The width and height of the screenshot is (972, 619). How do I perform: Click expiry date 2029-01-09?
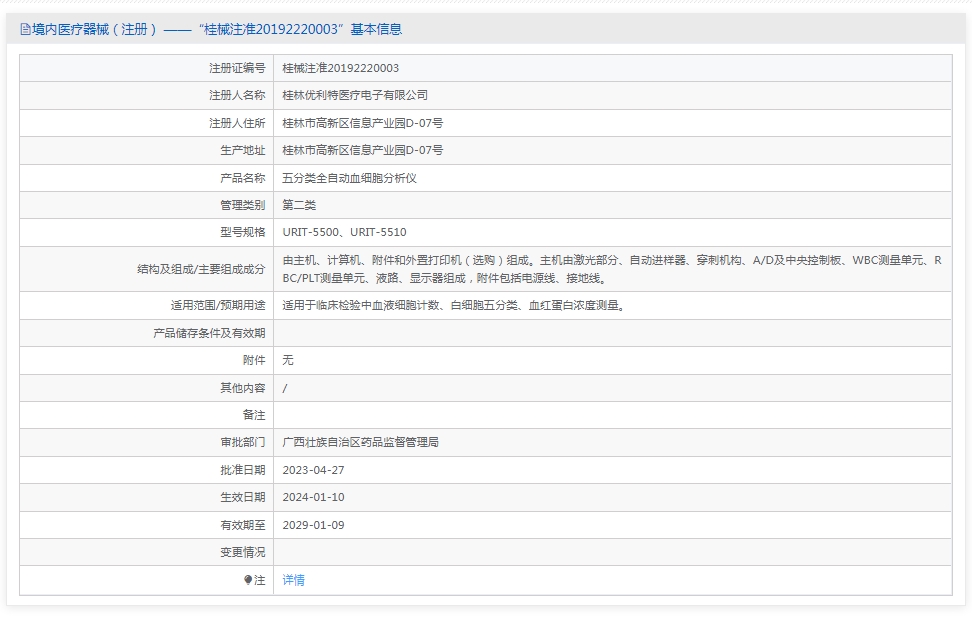[x=313, y=525]
